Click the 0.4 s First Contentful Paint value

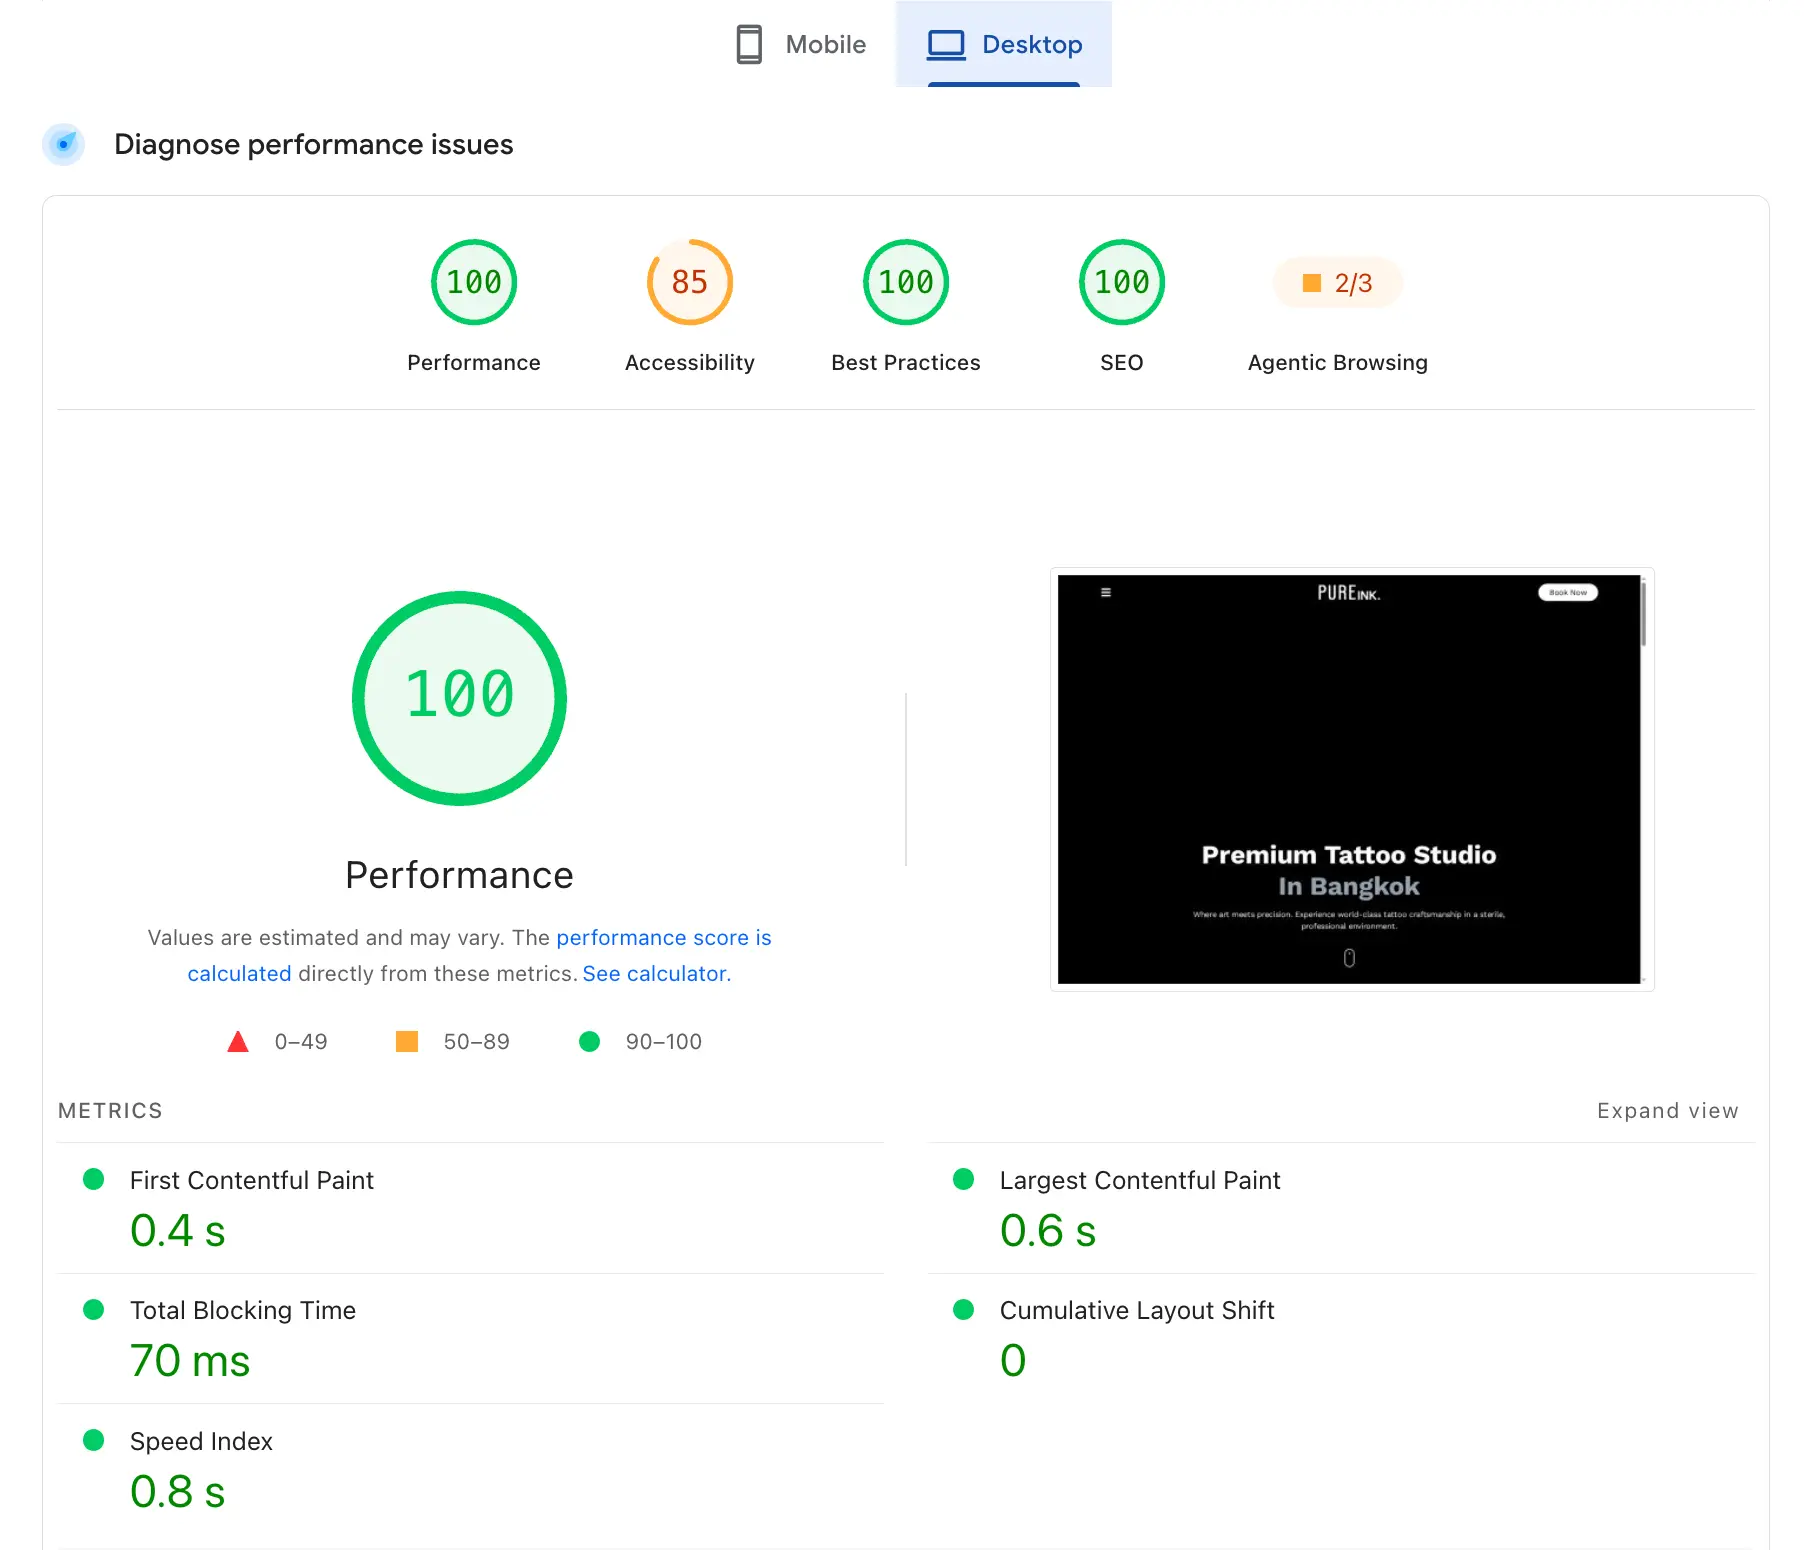pos(178,1231)
